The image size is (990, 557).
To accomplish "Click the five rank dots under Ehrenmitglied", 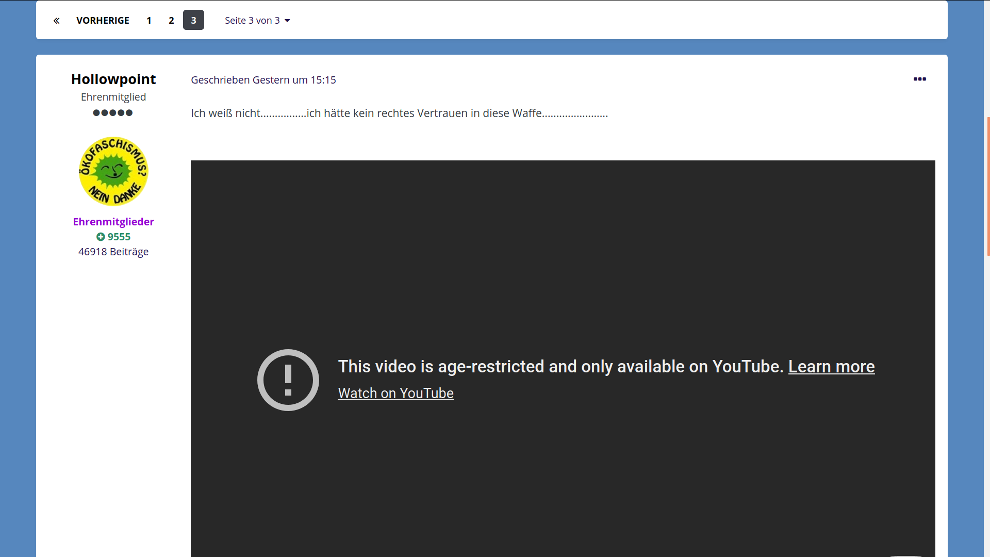I will 113,112.
